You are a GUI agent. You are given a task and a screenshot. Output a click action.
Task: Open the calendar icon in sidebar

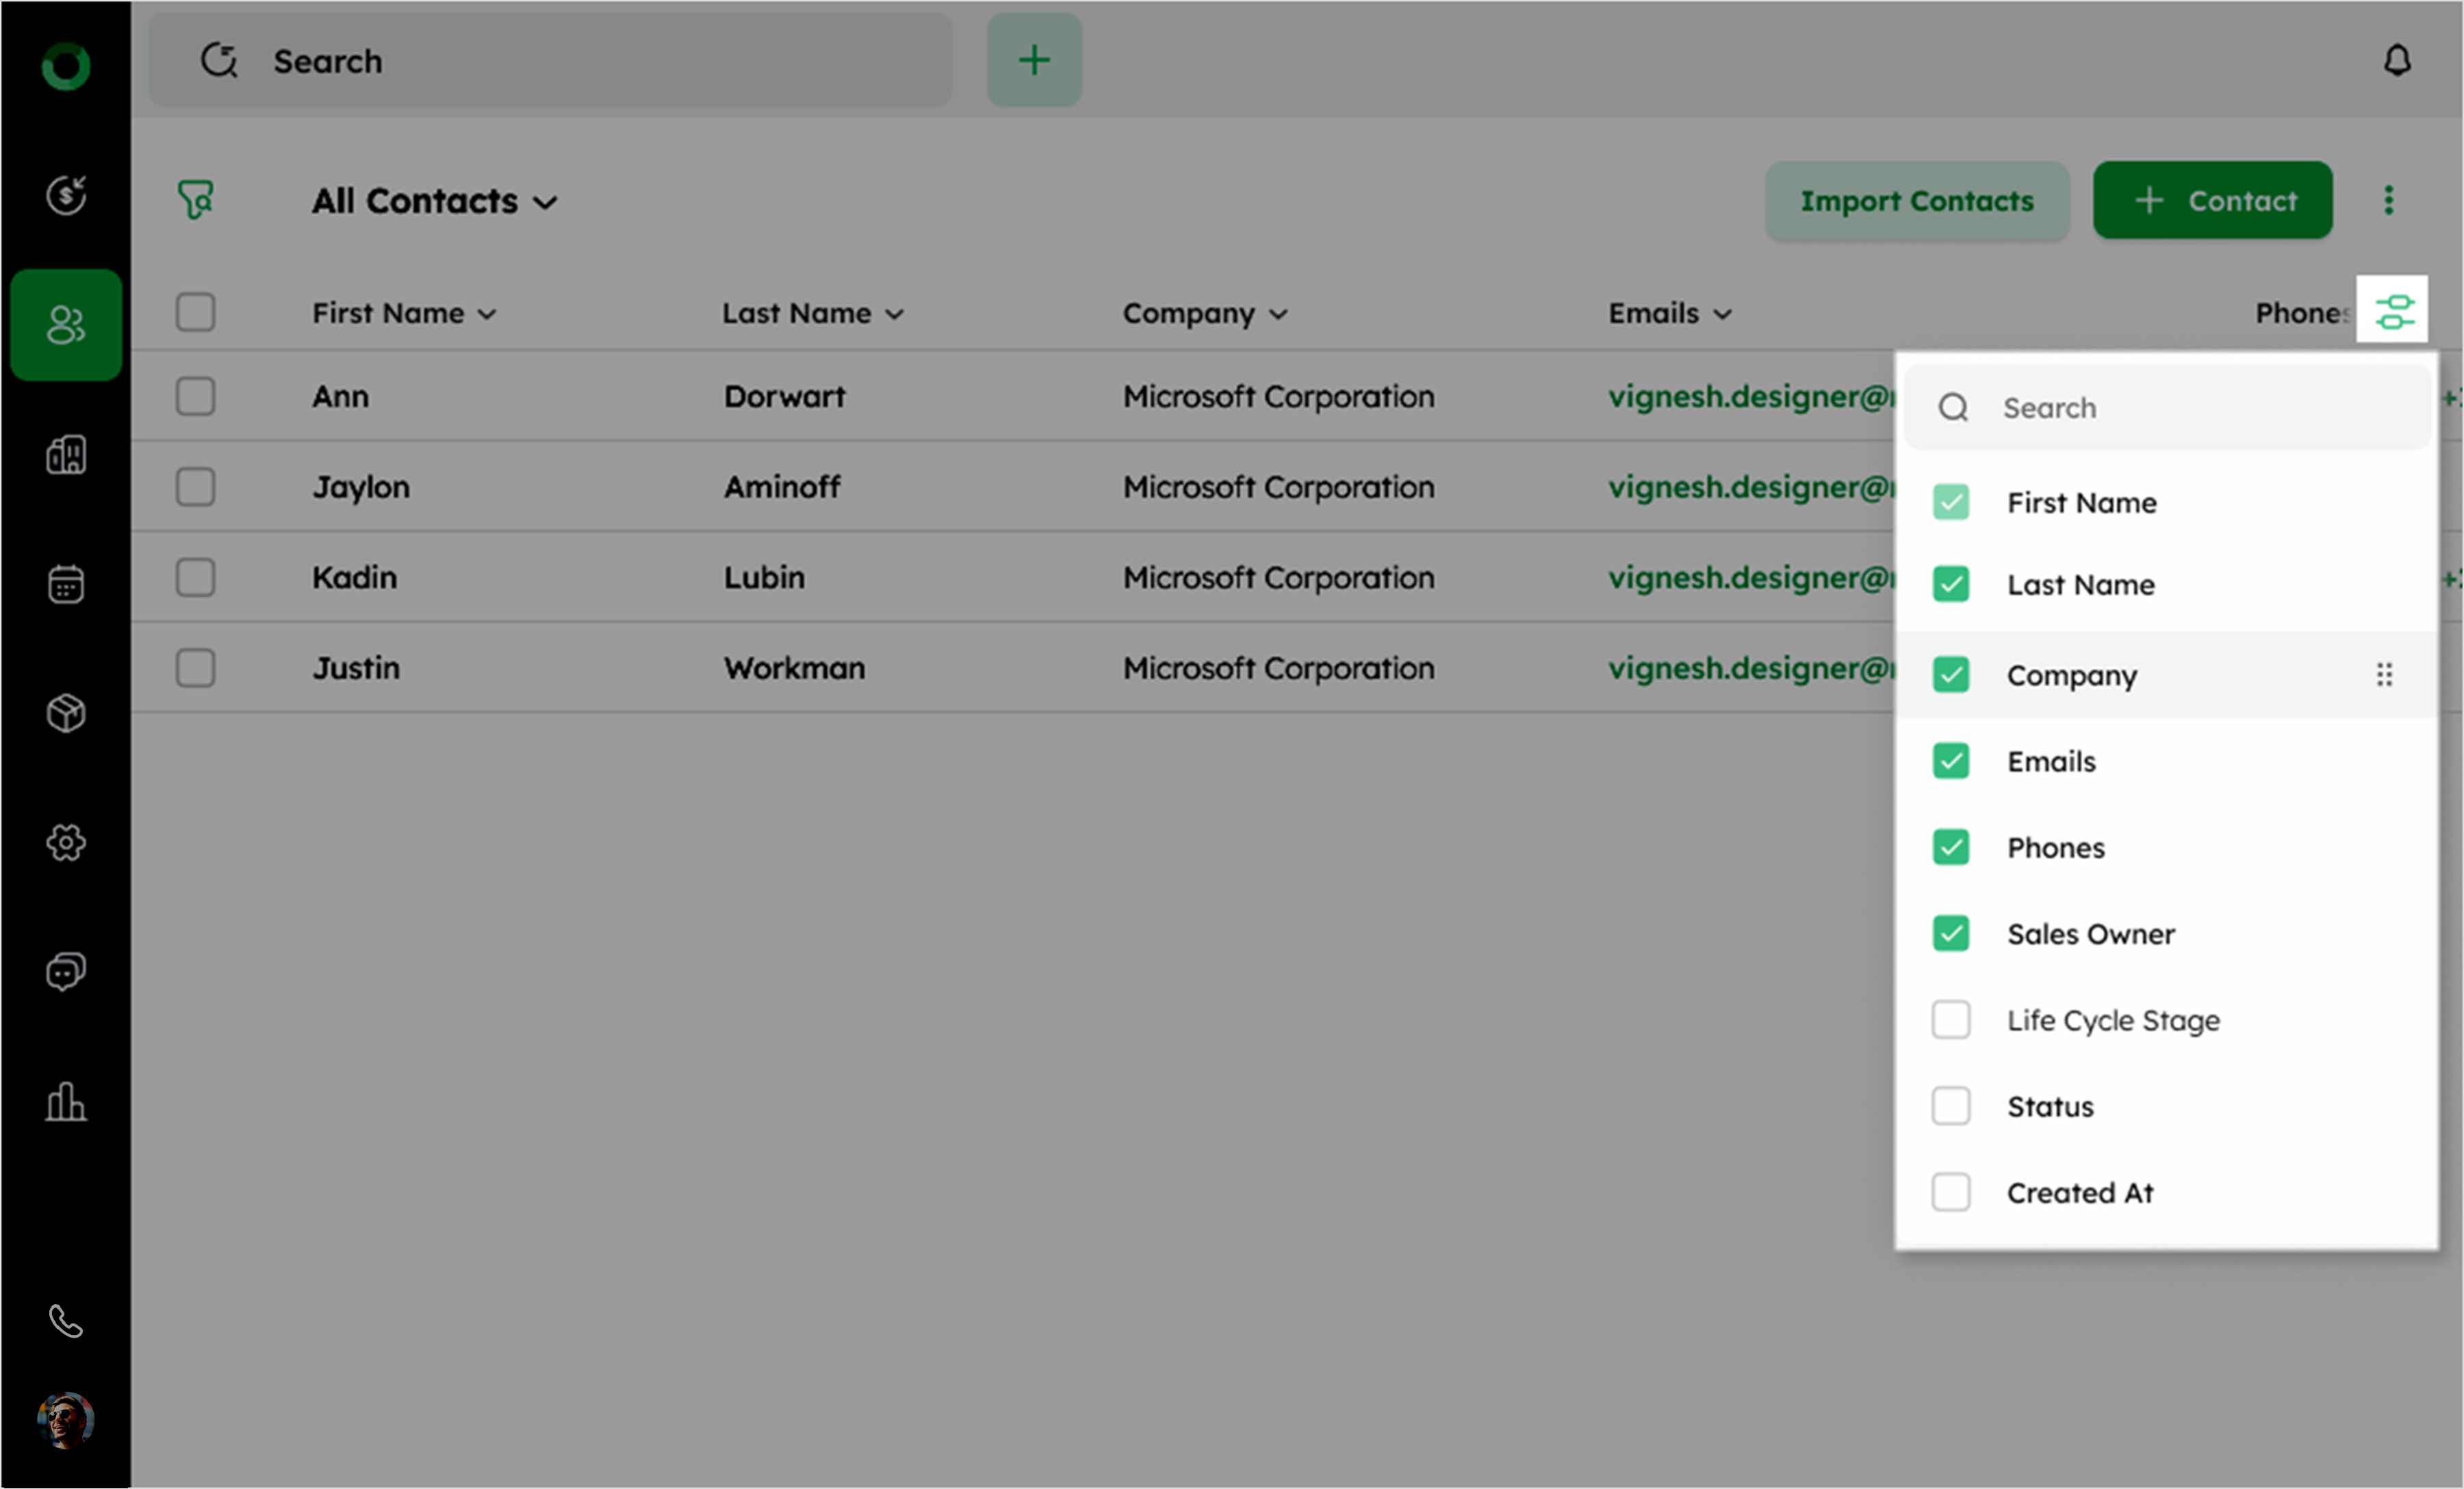point(66,584)
